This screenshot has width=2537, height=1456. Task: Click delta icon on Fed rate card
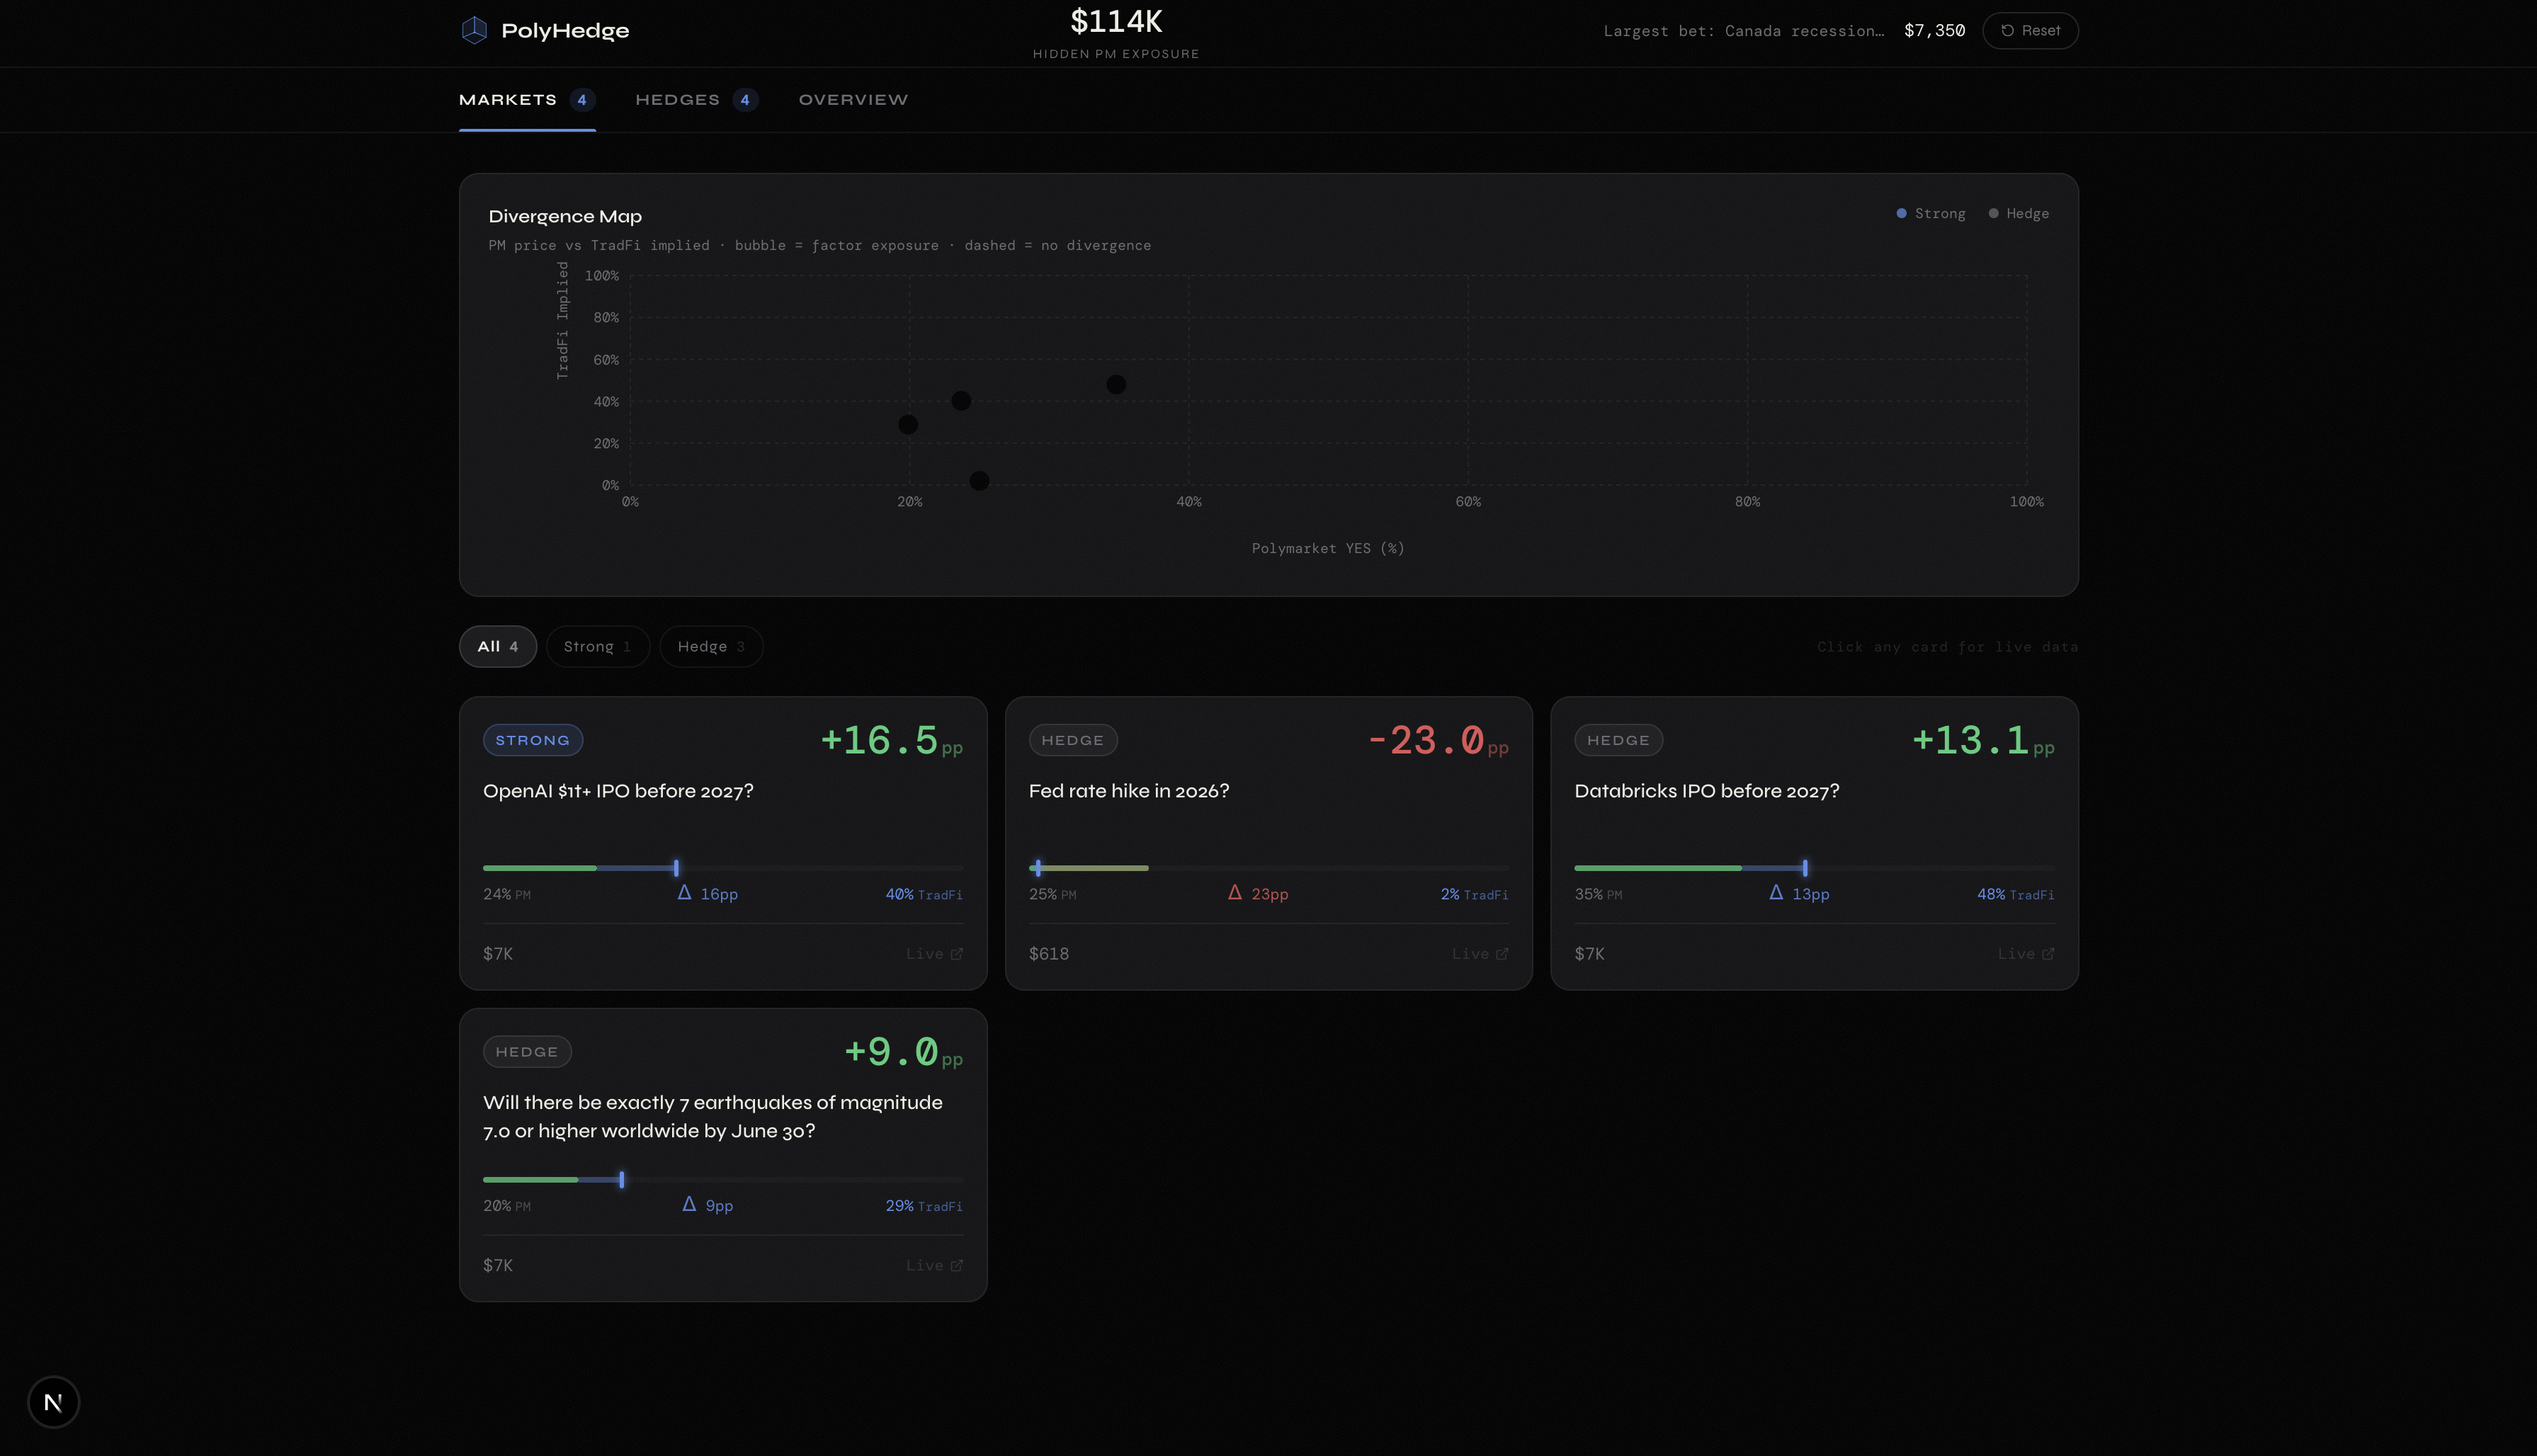(1235, 893)
